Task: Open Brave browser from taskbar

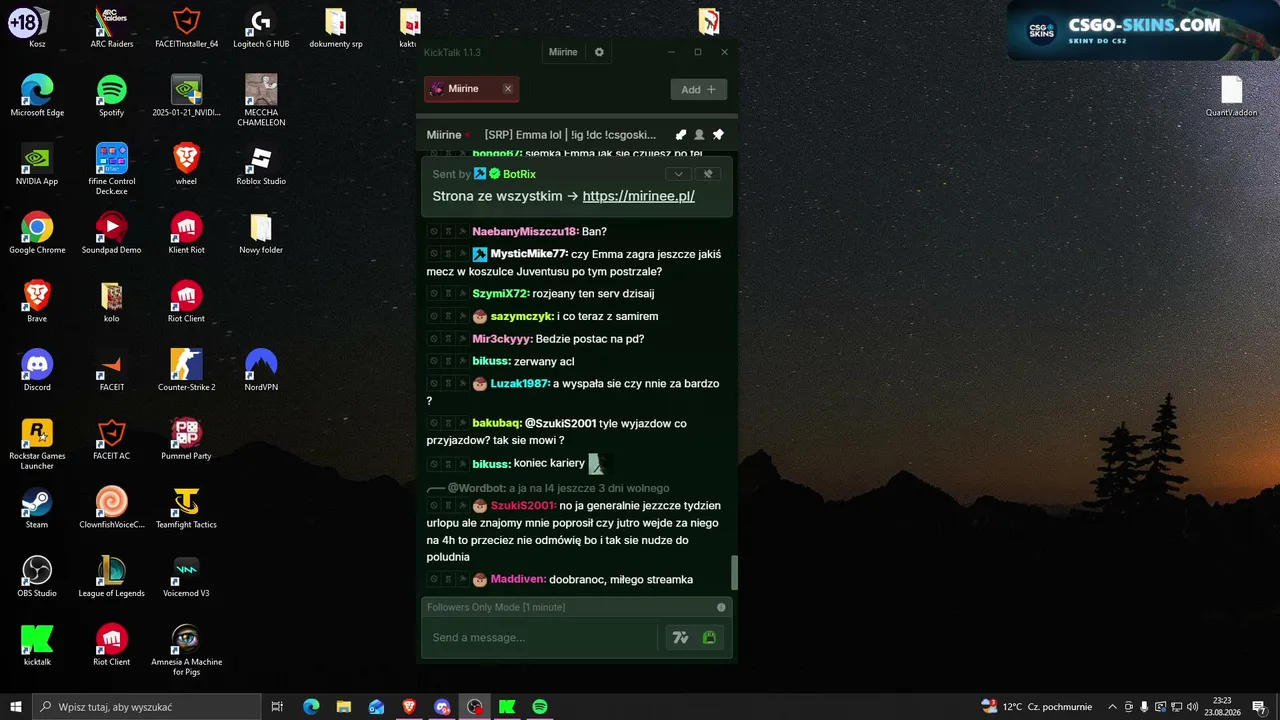Action: (x=409, y=707)
